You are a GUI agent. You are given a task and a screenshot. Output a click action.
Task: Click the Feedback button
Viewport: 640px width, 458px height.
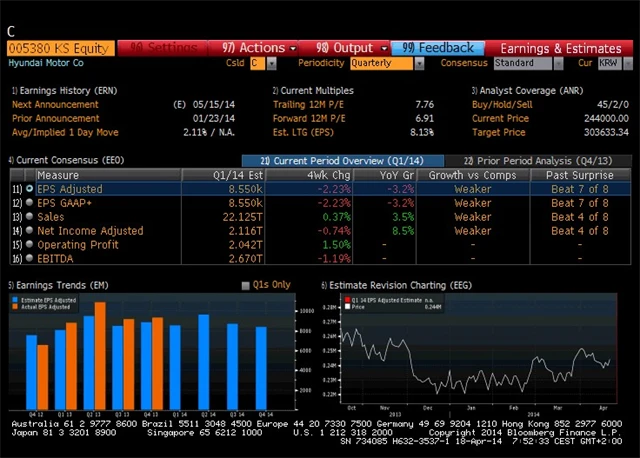(x=437, y=47)
